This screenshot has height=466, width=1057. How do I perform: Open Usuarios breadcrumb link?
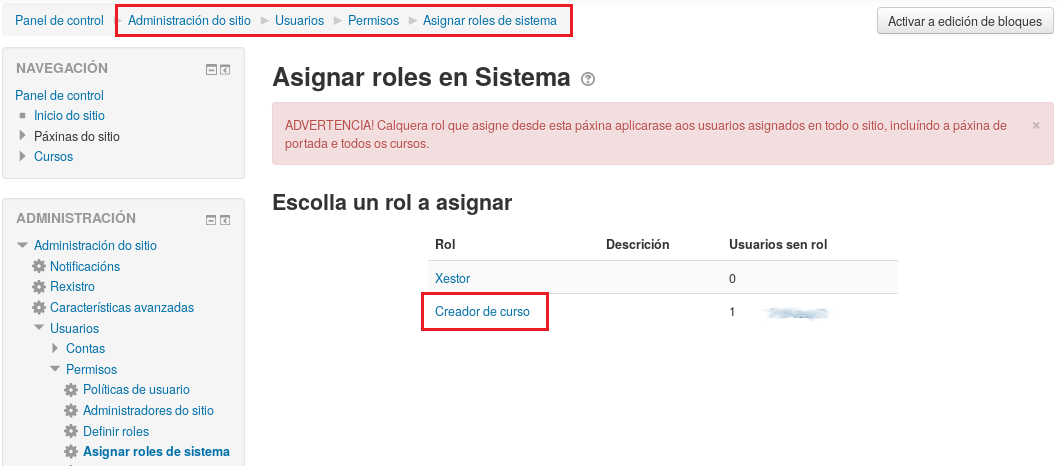[x=299, y=21]
